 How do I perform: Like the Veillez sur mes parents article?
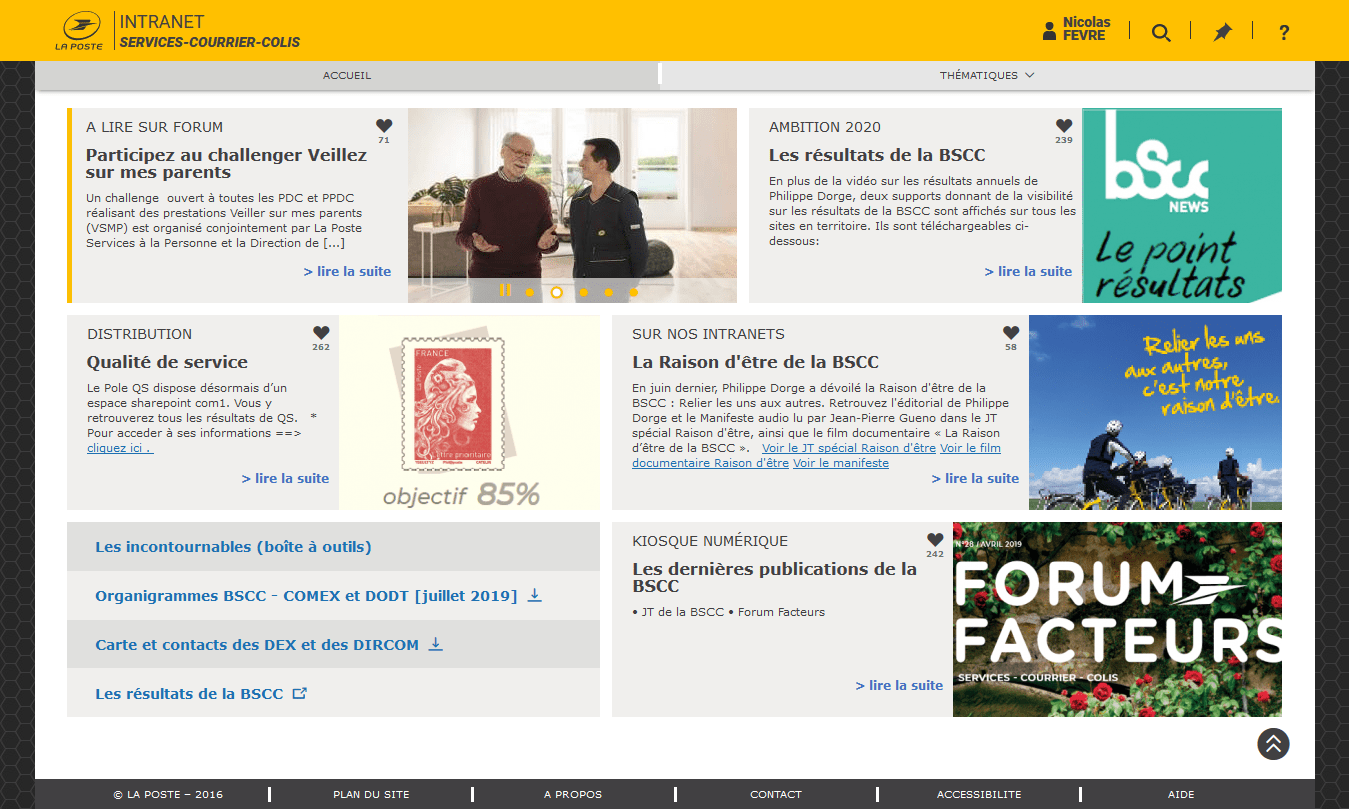384,126
